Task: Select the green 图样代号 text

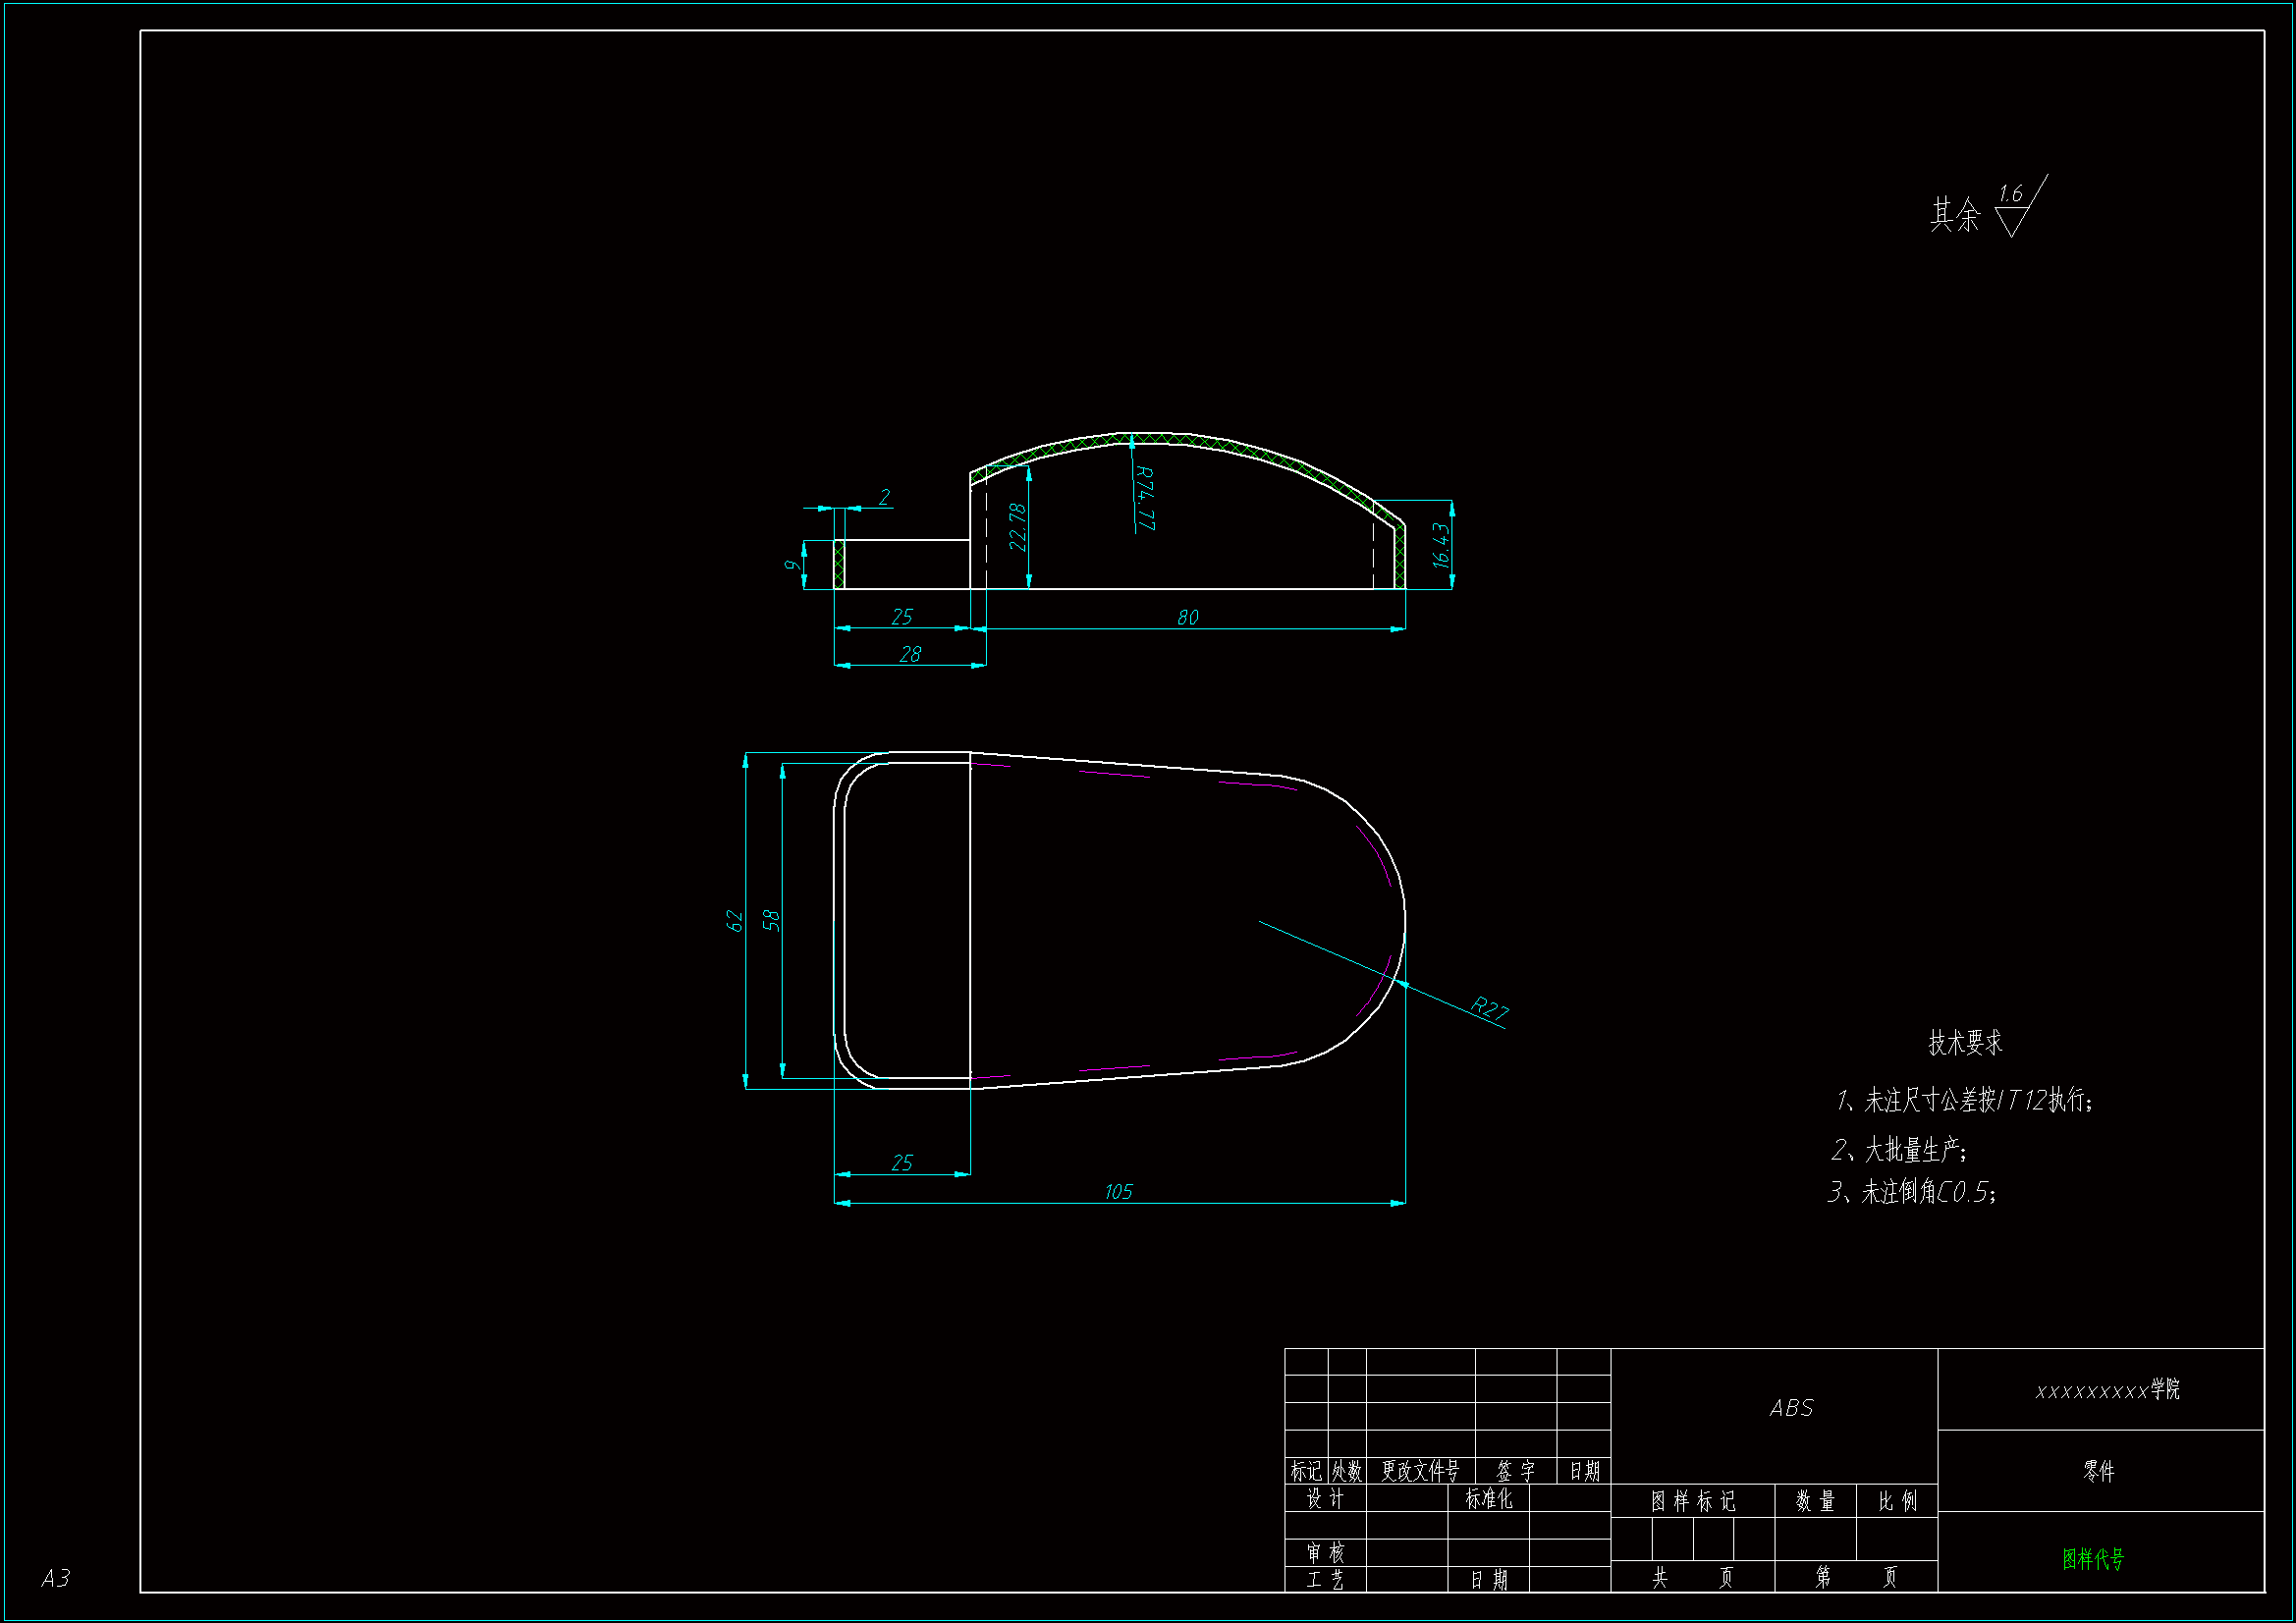Action: tap(2093, 1559)
